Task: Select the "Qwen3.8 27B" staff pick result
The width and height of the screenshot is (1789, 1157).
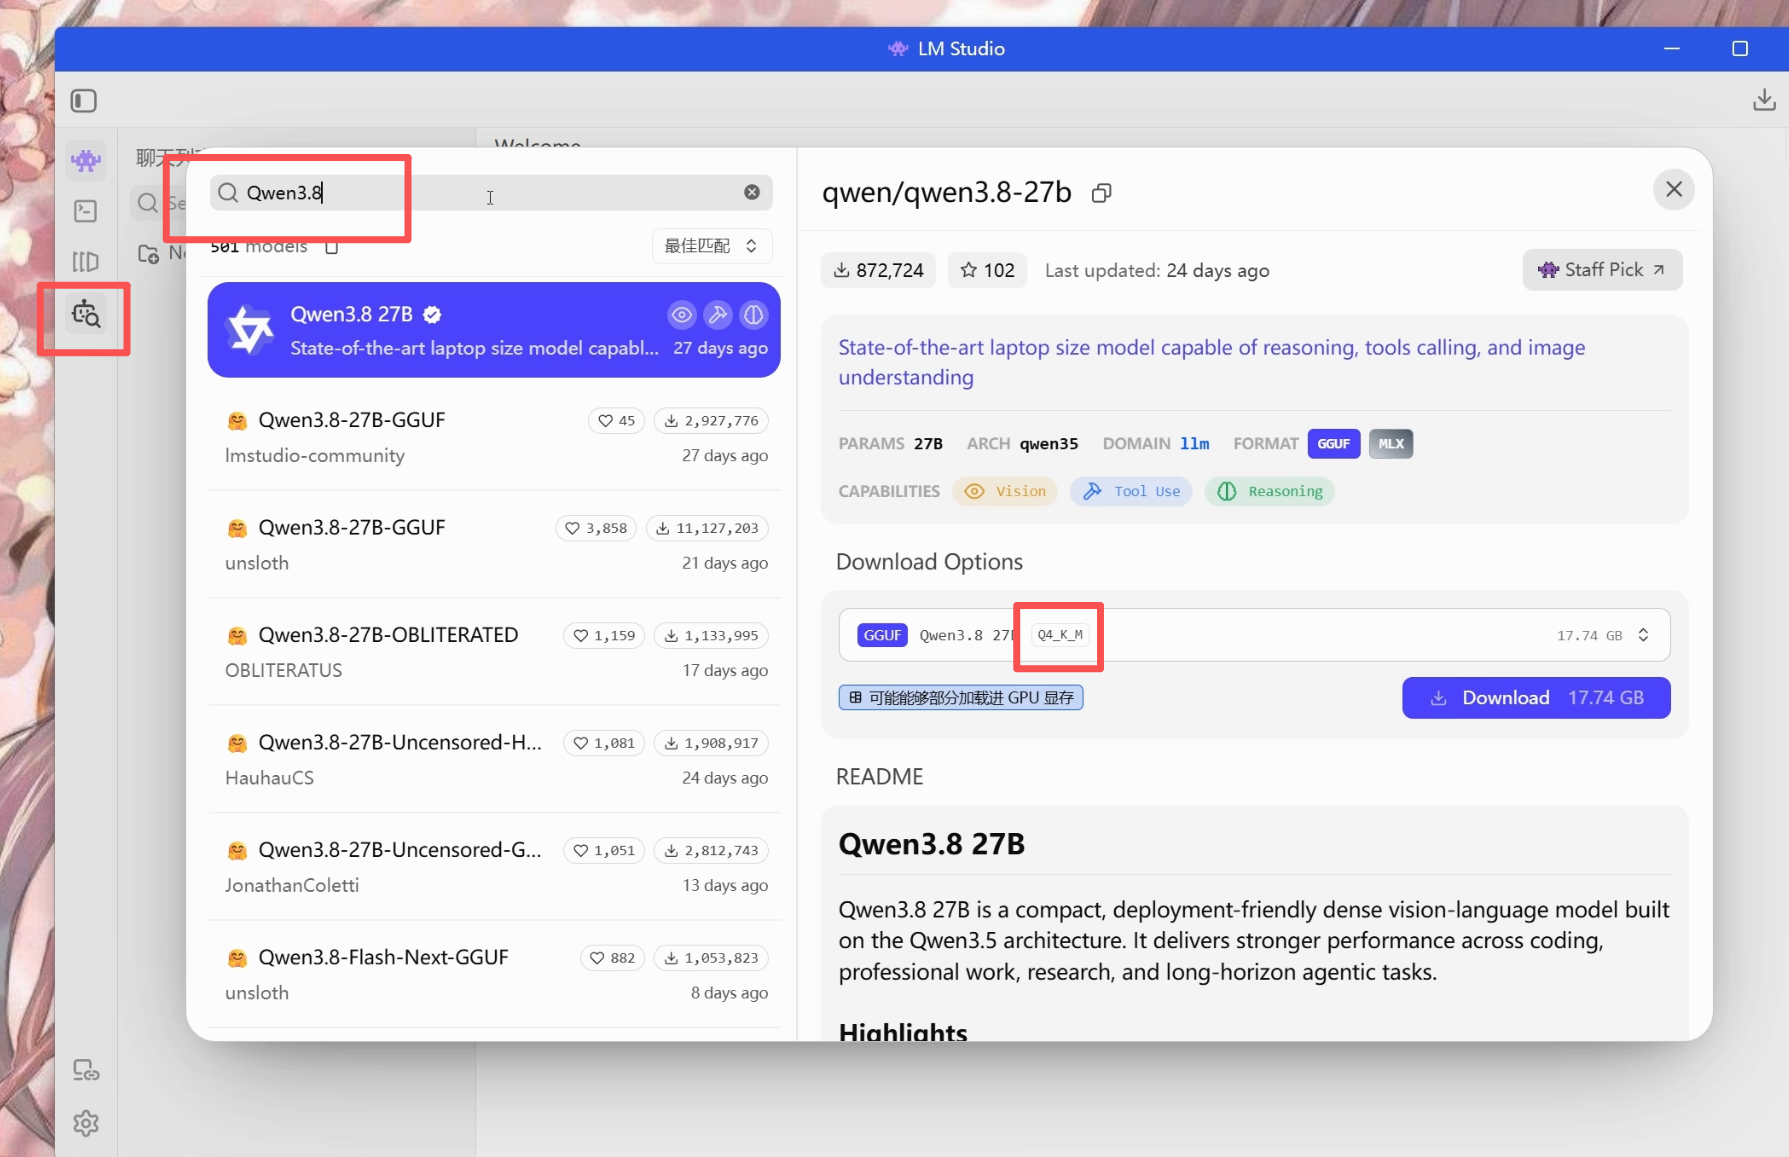Action: coord(494,330)
